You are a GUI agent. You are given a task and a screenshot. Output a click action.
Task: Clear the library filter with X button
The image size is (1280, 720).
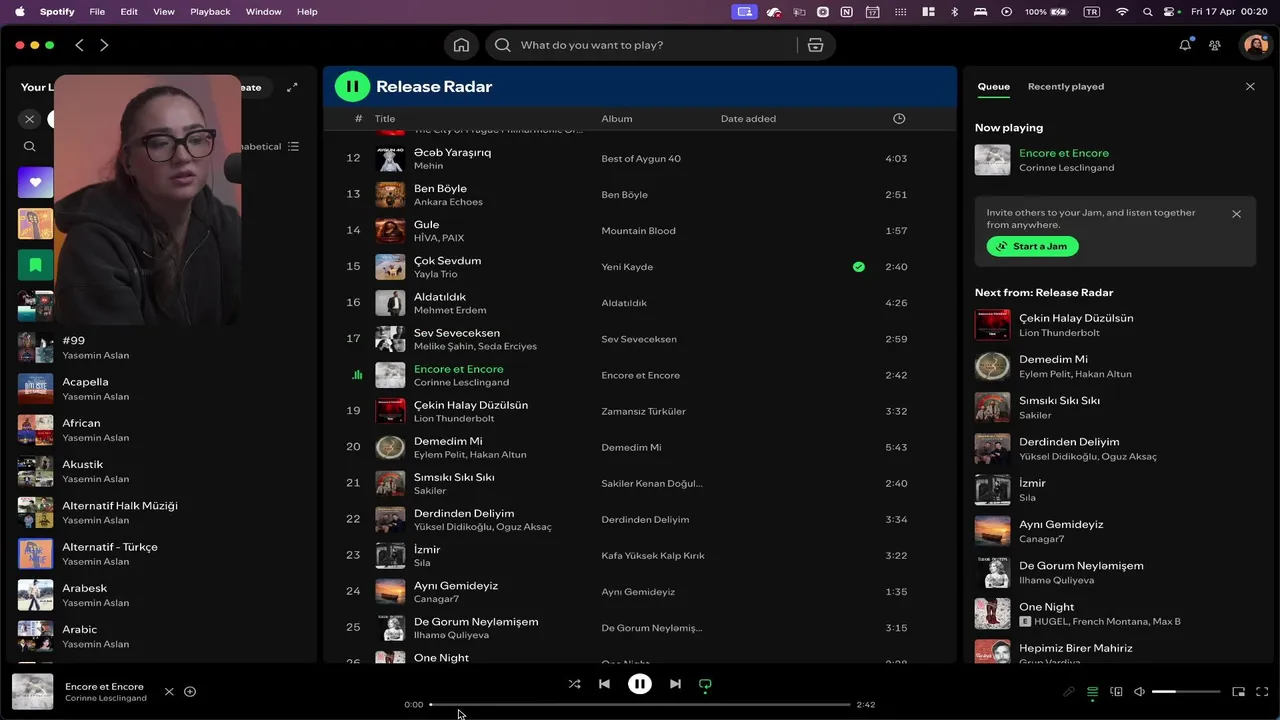pyautogui.click(x=29, y=119)
